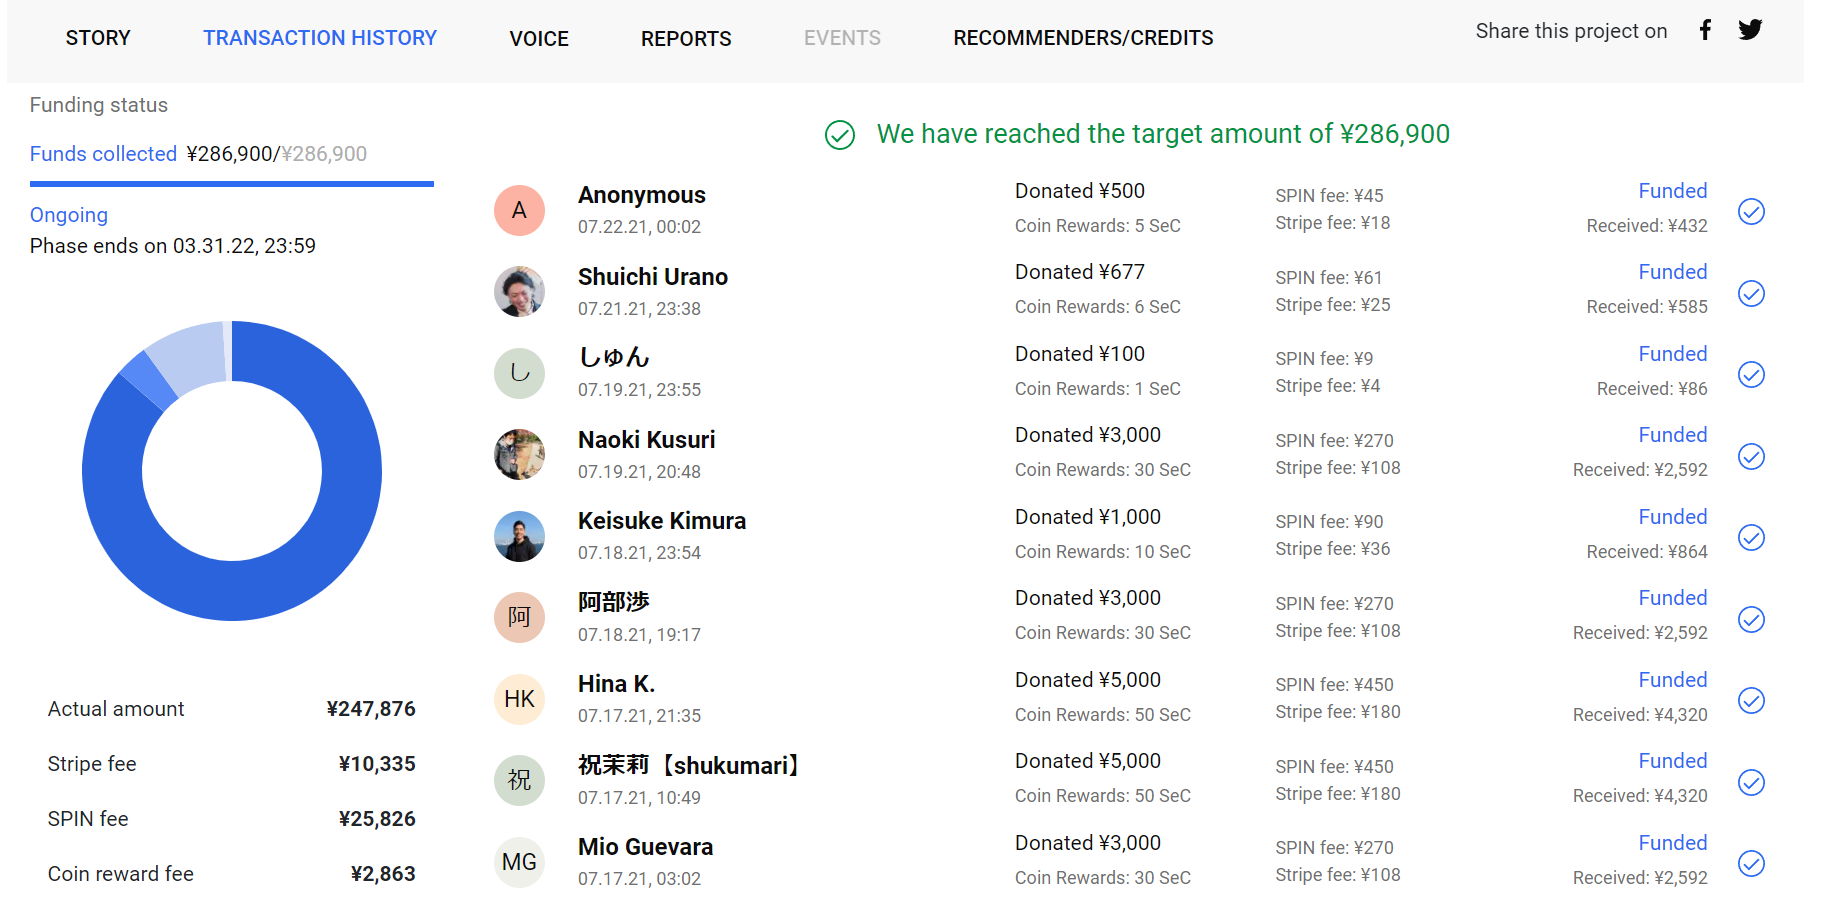Open the Story tab

pos(98,38)
